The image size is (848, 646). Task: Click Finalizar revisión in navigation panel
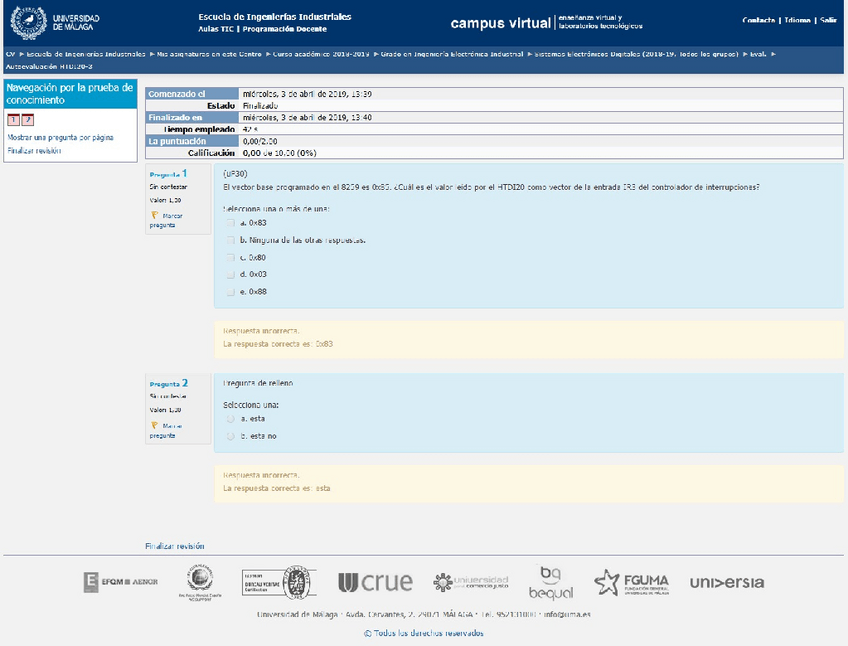pyautogui.click(x=34, y=151)
